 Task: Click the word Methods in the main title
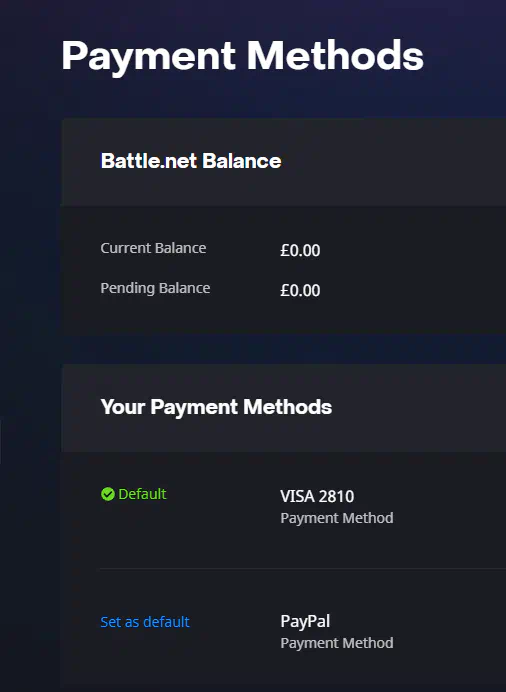(335, 56)
